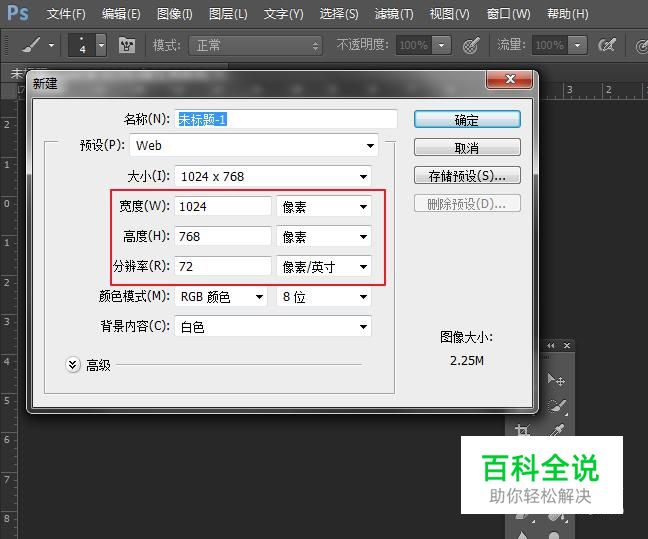This screenshot has height=539, width=648.
Task: Open the 背景内容 白色 dropdown
Action: [273, 327]
